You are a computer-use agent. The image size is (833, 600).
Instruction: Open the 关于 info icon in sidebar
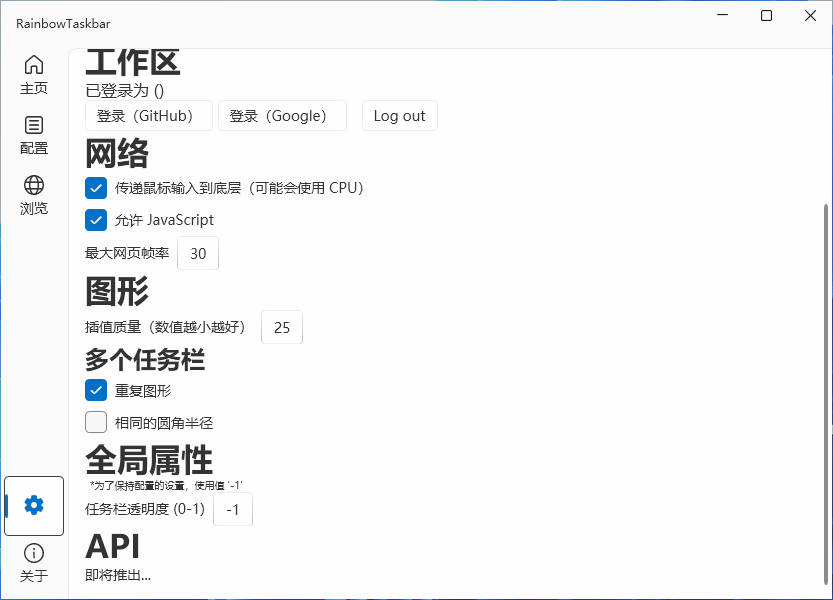[34, 553]
